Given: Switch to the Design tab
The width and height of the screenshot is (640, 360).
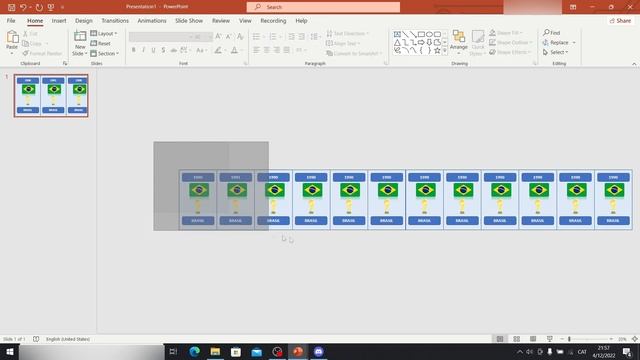Looking at the screenshot, I should click(x=84, y=20).
